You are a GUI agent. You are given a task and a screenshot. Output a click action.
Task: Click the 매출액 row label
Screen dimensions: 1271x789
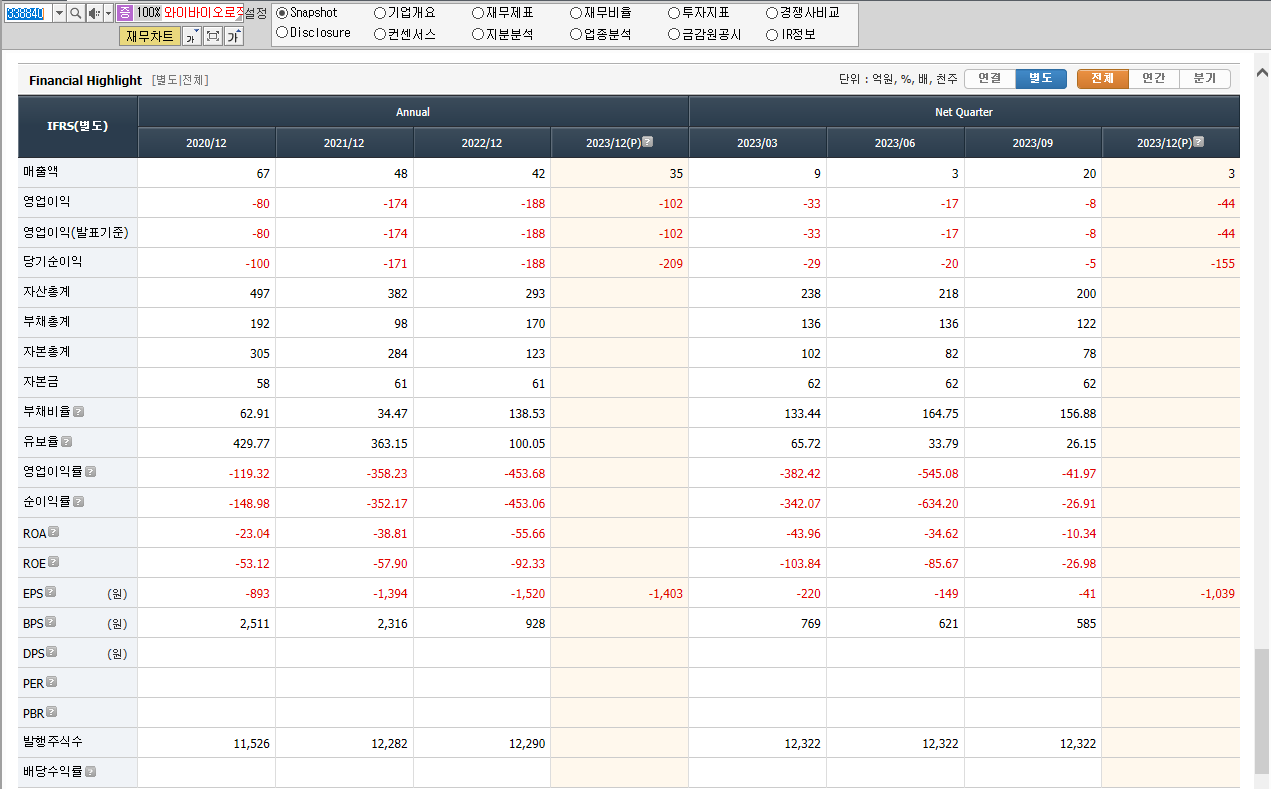click(x=43, y=172)
